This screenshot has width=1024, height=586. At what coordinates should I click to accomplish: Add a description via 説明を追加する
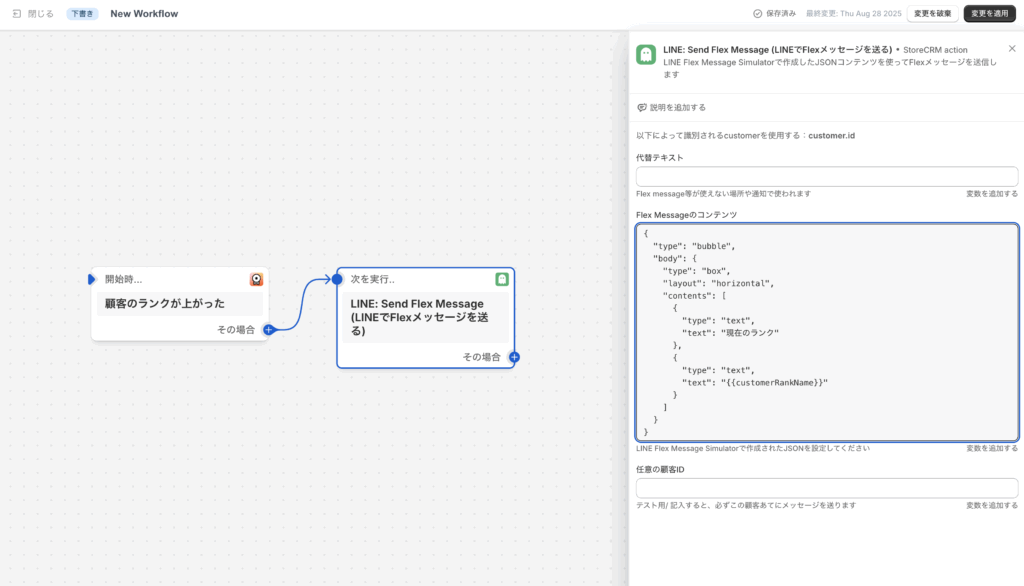pyautogui.click(x=678, y=108)
